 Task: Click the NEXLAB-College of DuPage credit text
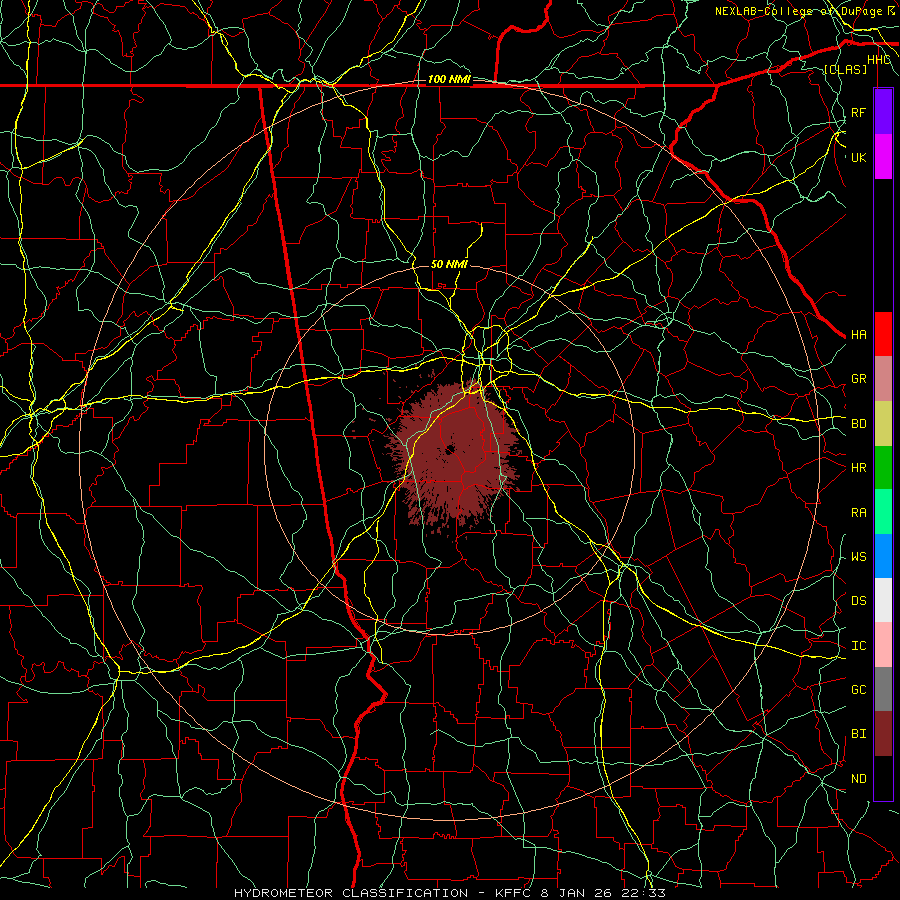(799, 11)
